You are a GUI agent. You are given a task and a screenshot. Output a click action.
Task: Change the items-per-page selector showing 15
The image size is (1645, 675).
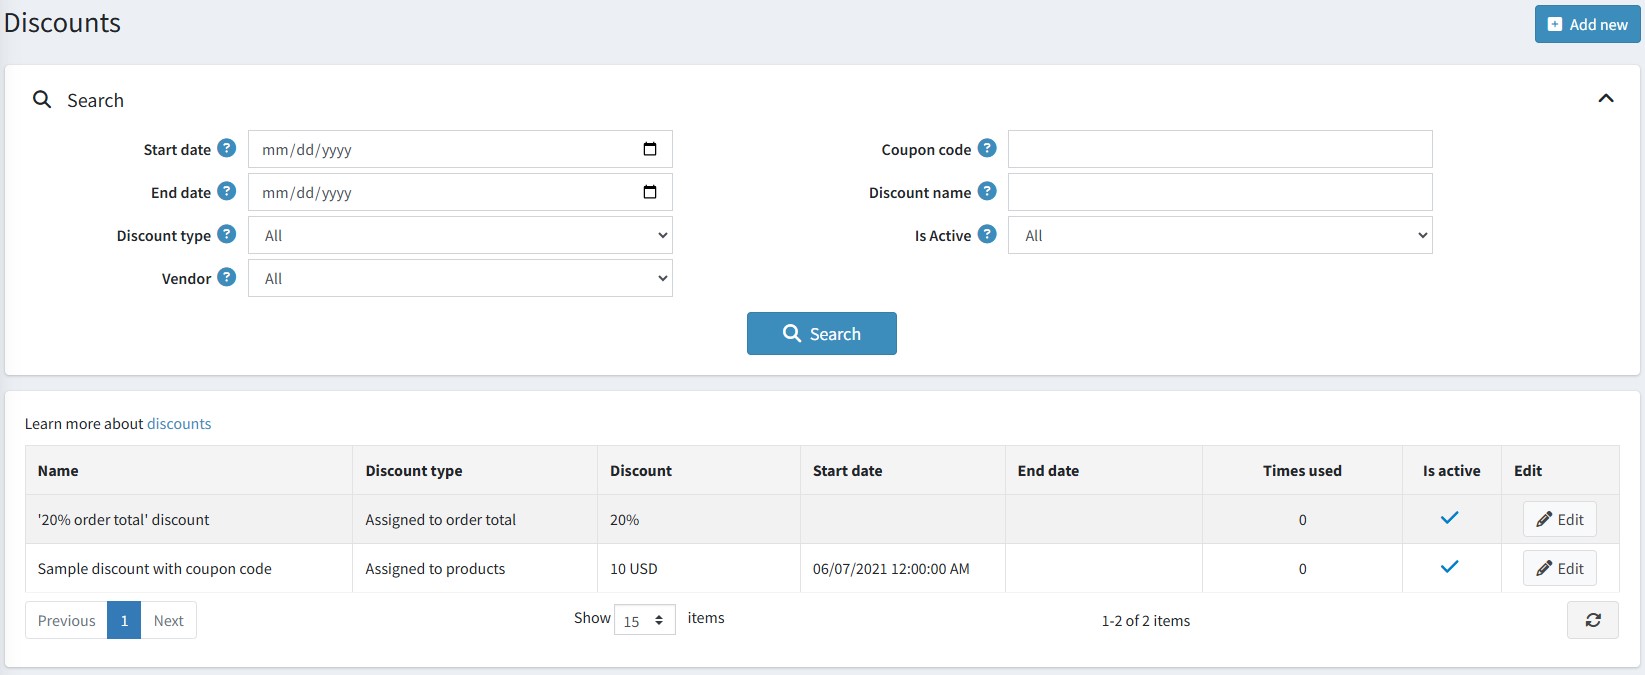point(644,620)
